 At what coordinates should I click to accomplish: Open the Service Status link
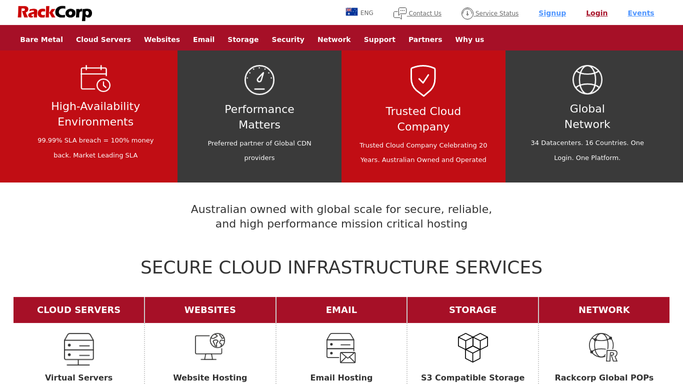click(490, 13)
